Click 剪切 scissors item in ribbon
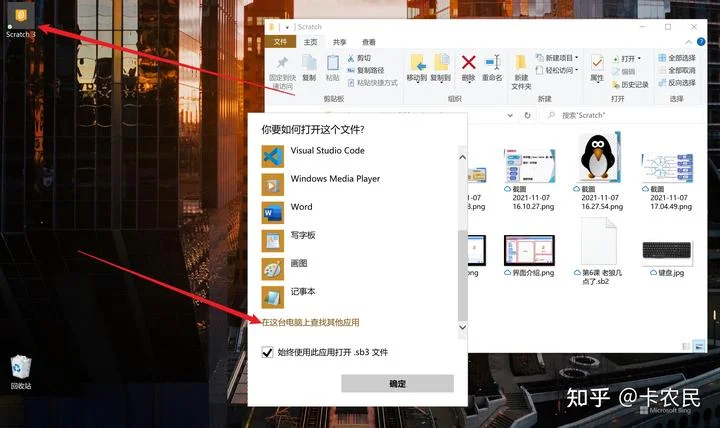This screenshot has width=720, height=428. click(359, 58)
